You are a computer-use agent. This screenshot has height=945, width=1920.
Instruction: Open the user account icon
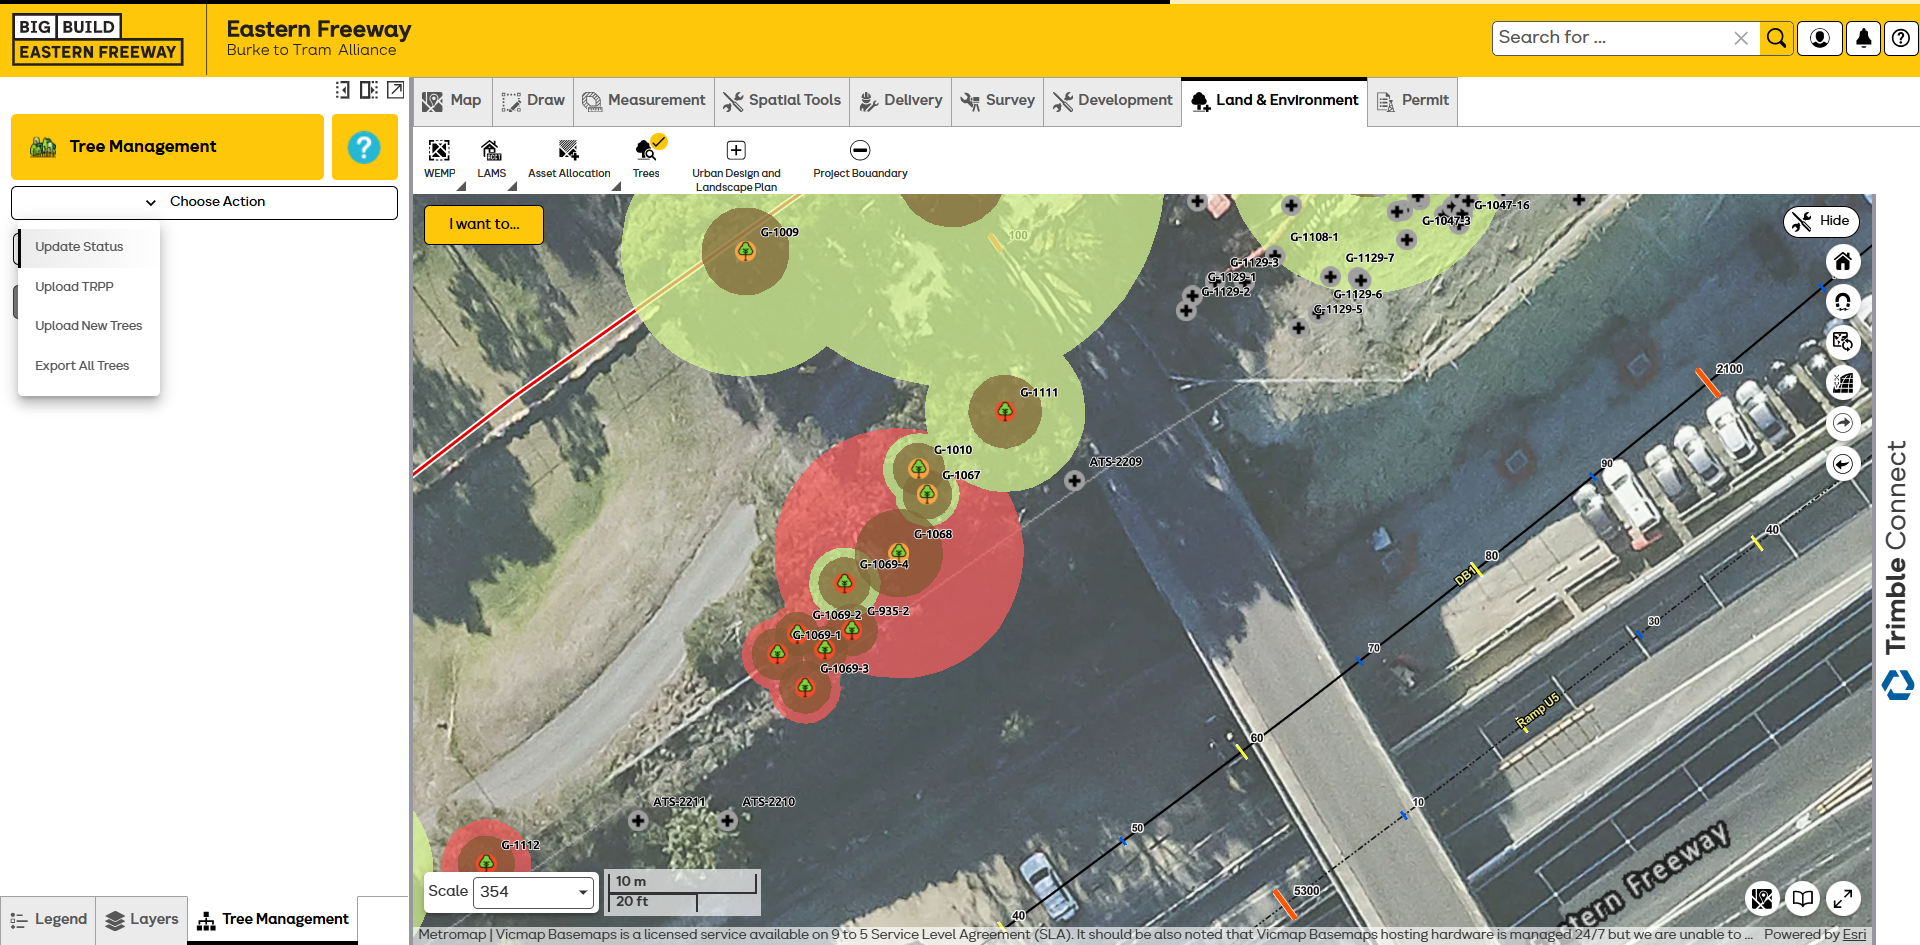point(1820,38)
